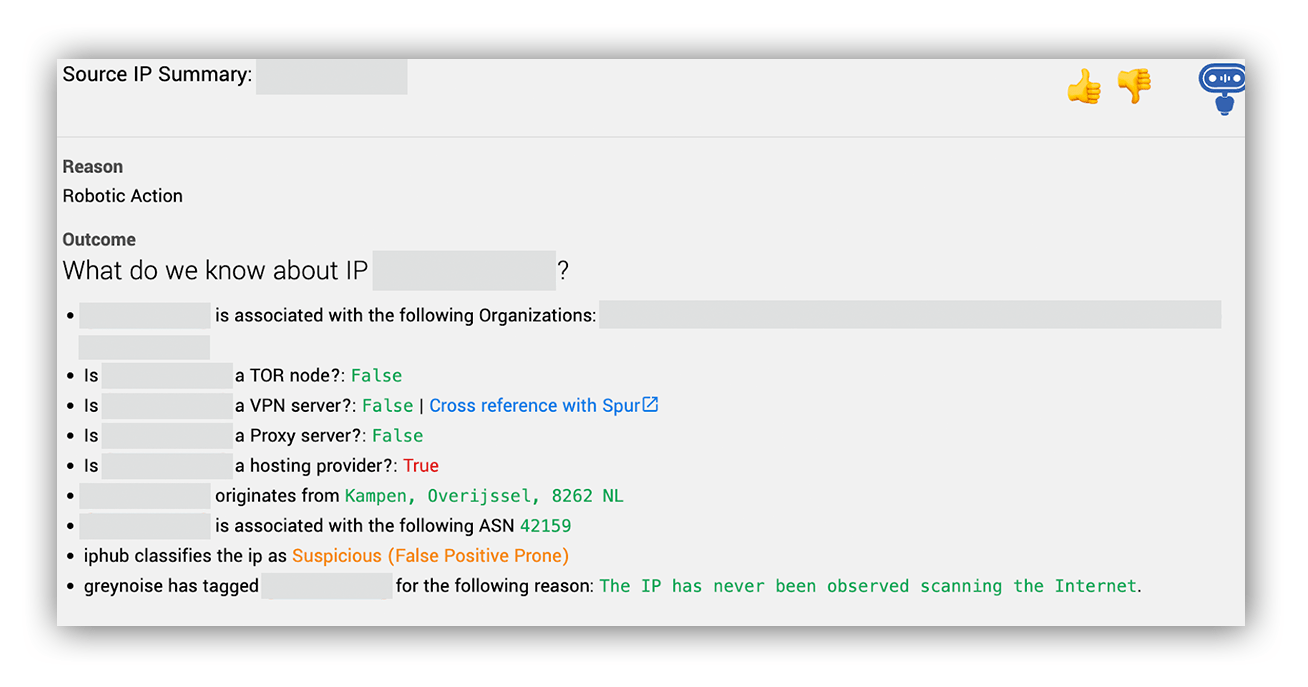Click the TOR node False value

376,375
